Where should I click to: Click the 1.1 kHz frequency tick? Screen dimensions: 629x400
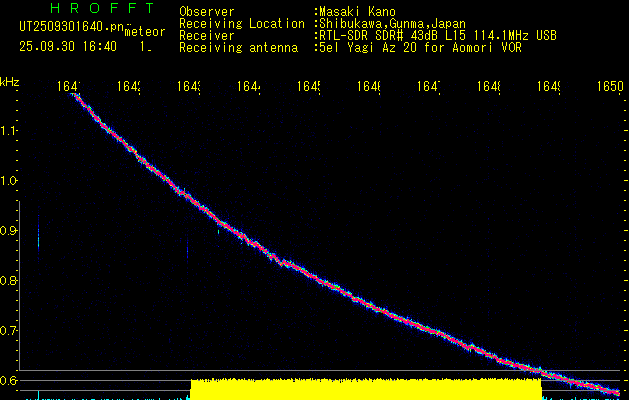tap(9, 131)
